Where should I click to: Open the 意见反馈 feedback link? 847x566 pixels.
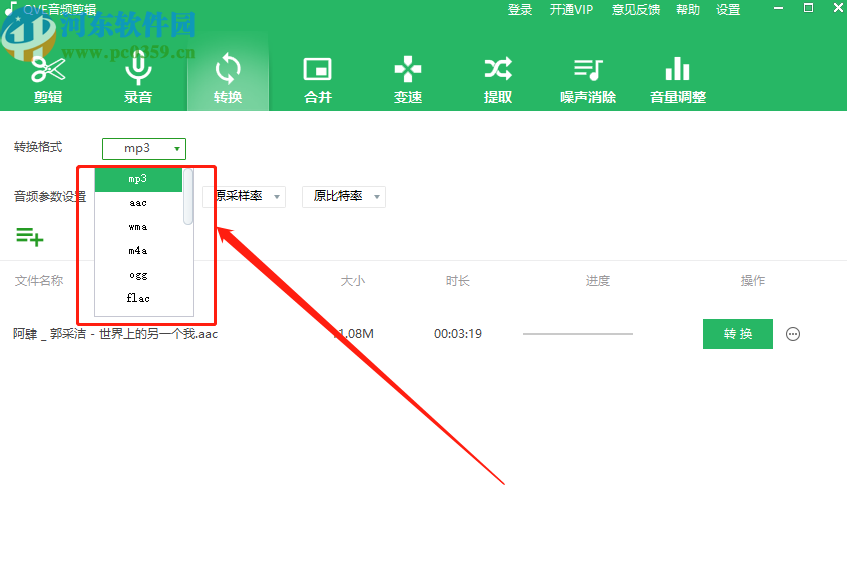[x=636, y=10]
